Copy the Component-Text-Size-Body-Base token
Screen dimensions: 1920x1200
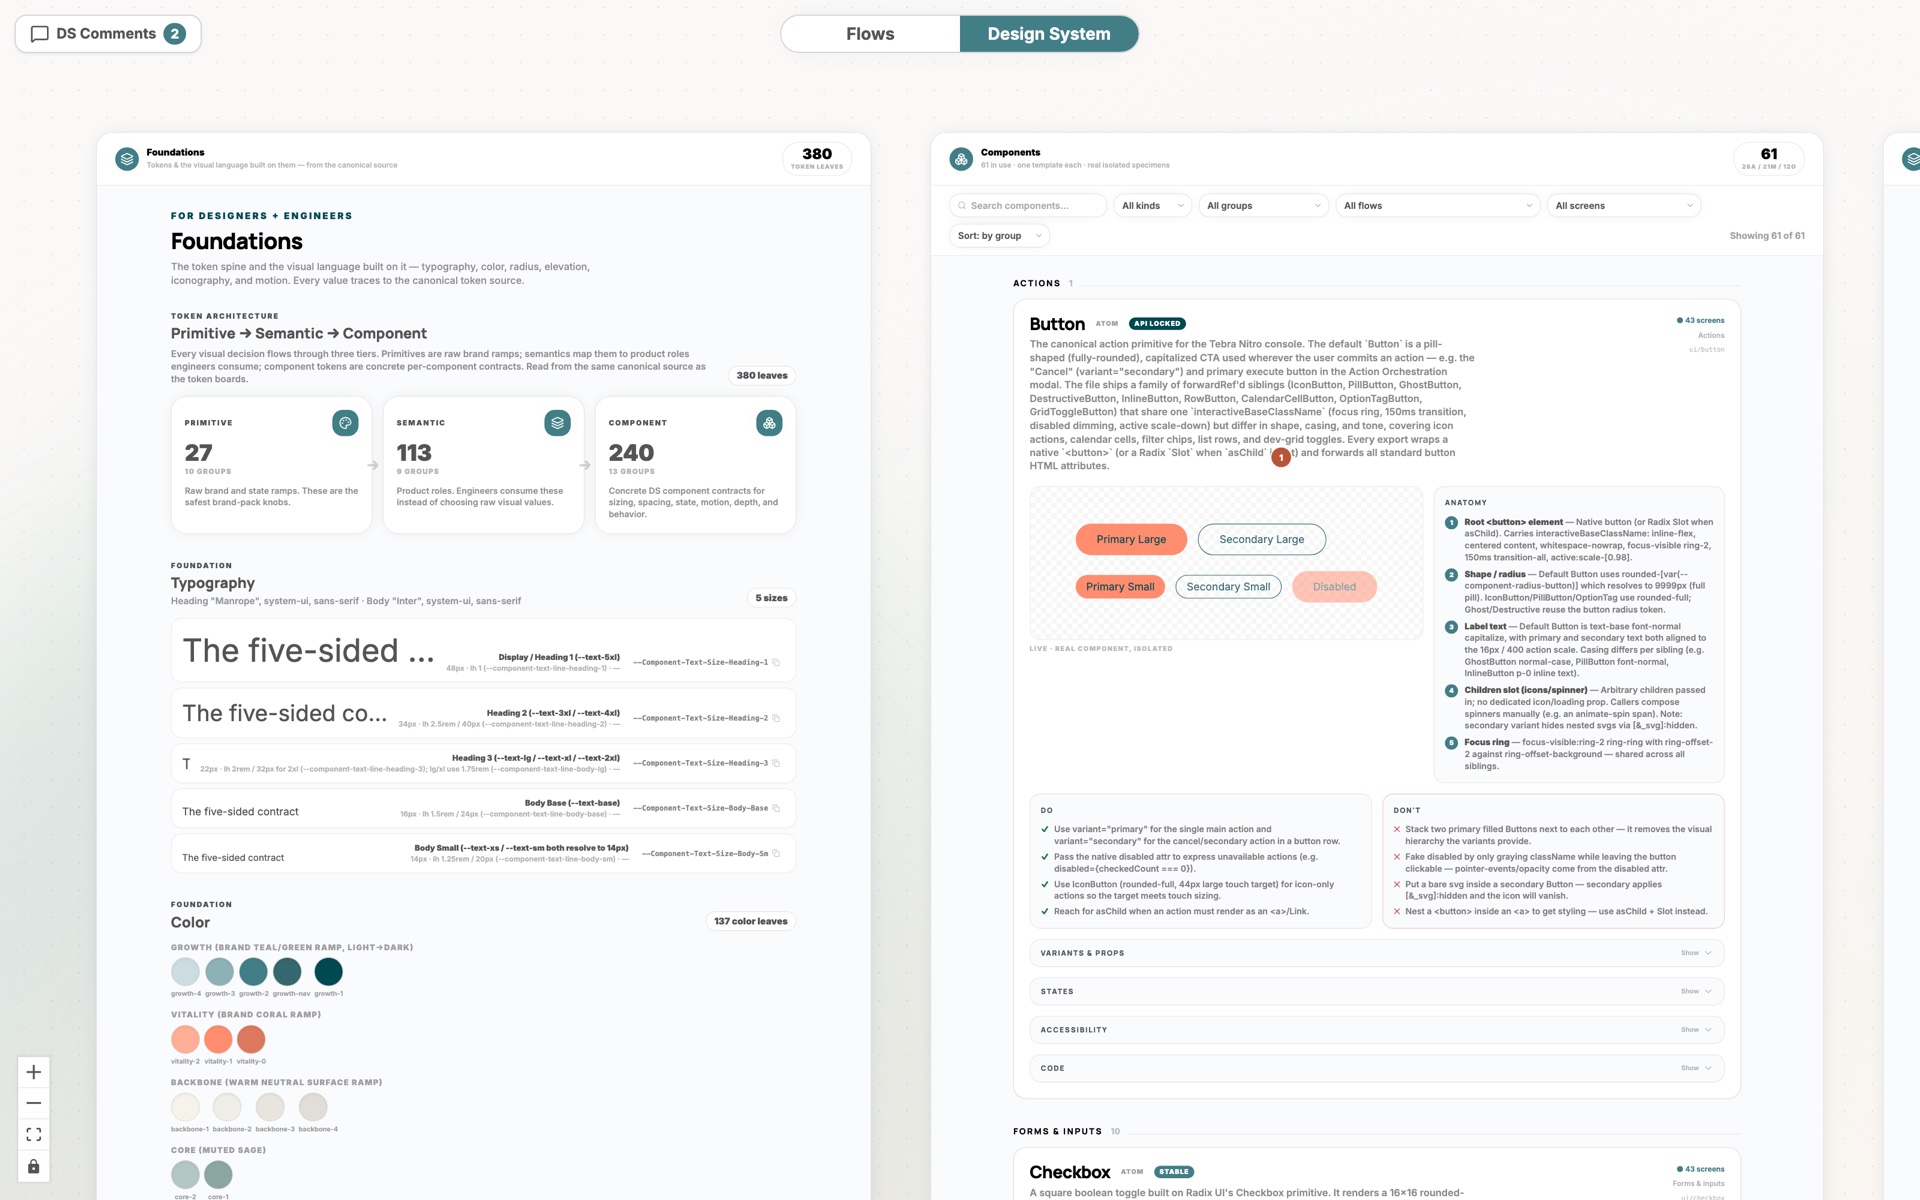776,808
